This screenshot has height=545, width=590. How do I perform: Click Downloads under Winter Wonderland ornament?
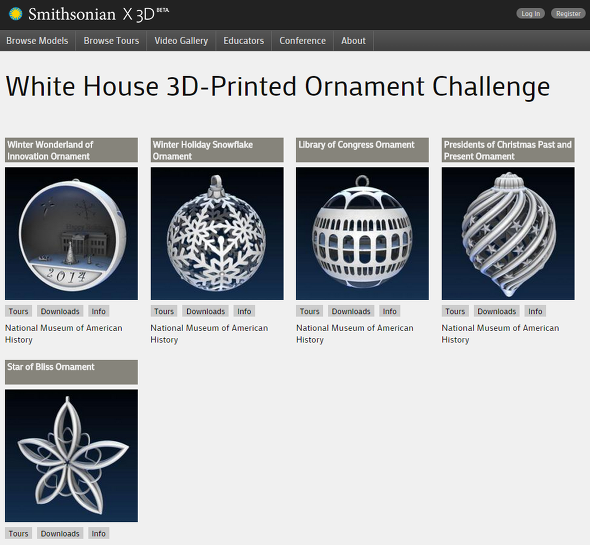[60, 311]
